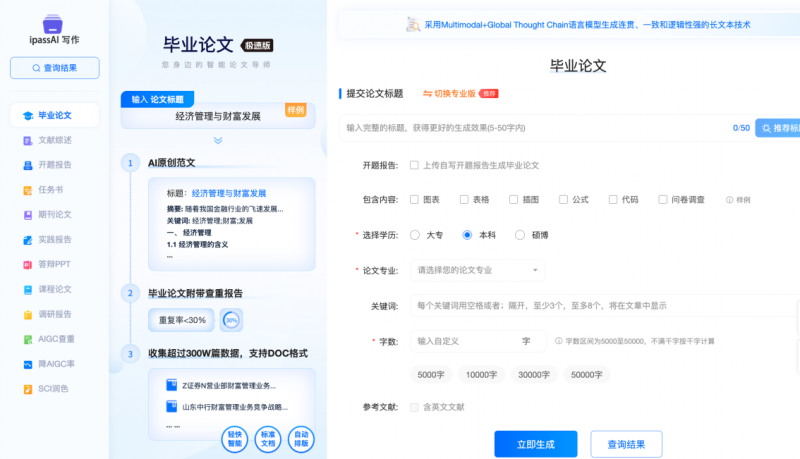
Task: Enable the 问卷调查 checkbox
Action: (x=663, y=199)
